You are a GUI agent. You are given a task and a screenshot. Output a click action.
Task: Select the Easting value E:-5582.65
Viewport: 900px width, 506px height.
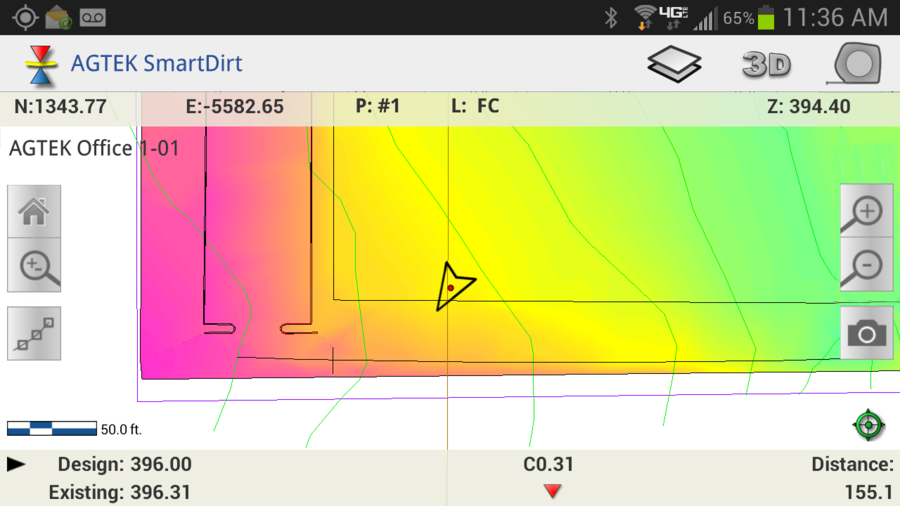coord(234,107)
